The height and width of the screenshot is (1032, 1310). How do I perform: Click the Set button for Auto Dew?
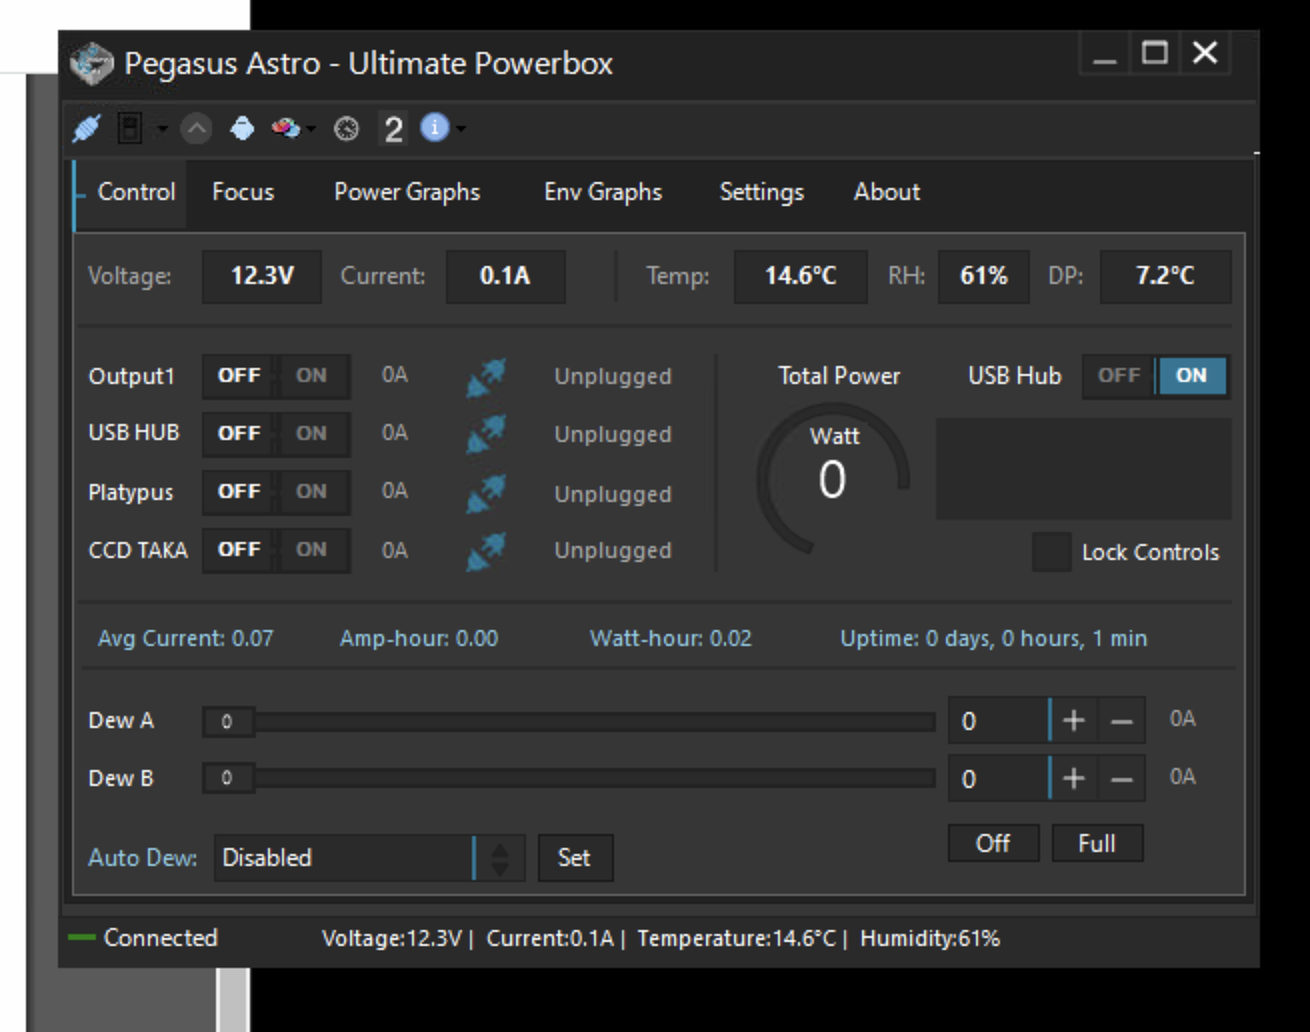(575, 858)
